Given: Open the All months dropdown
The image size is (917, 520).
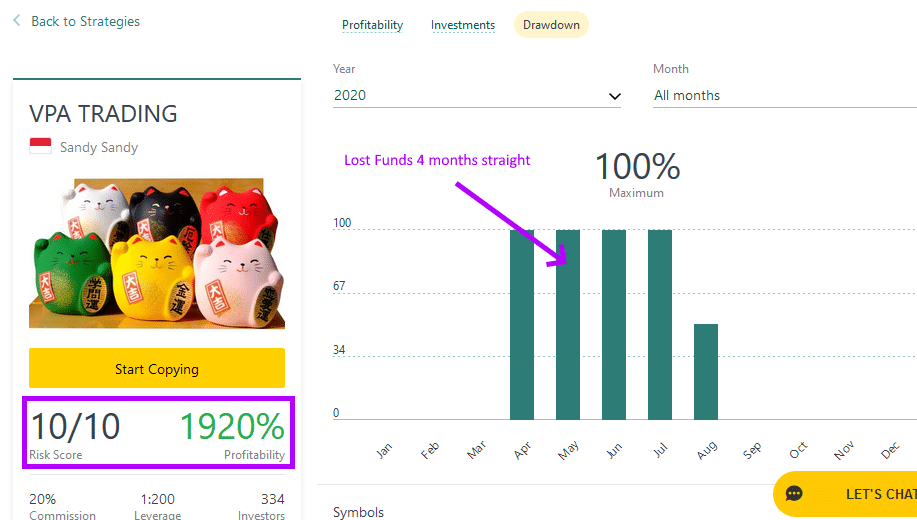Looking at the screenshot, I should pos(785,95).
